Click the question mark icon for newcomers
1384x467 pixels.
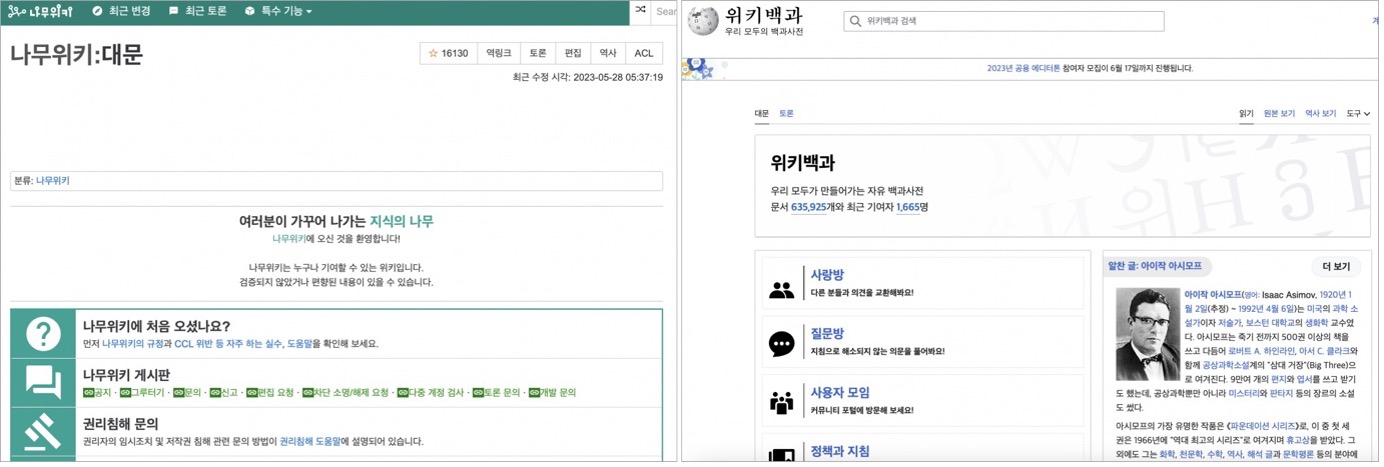(43, 334)
